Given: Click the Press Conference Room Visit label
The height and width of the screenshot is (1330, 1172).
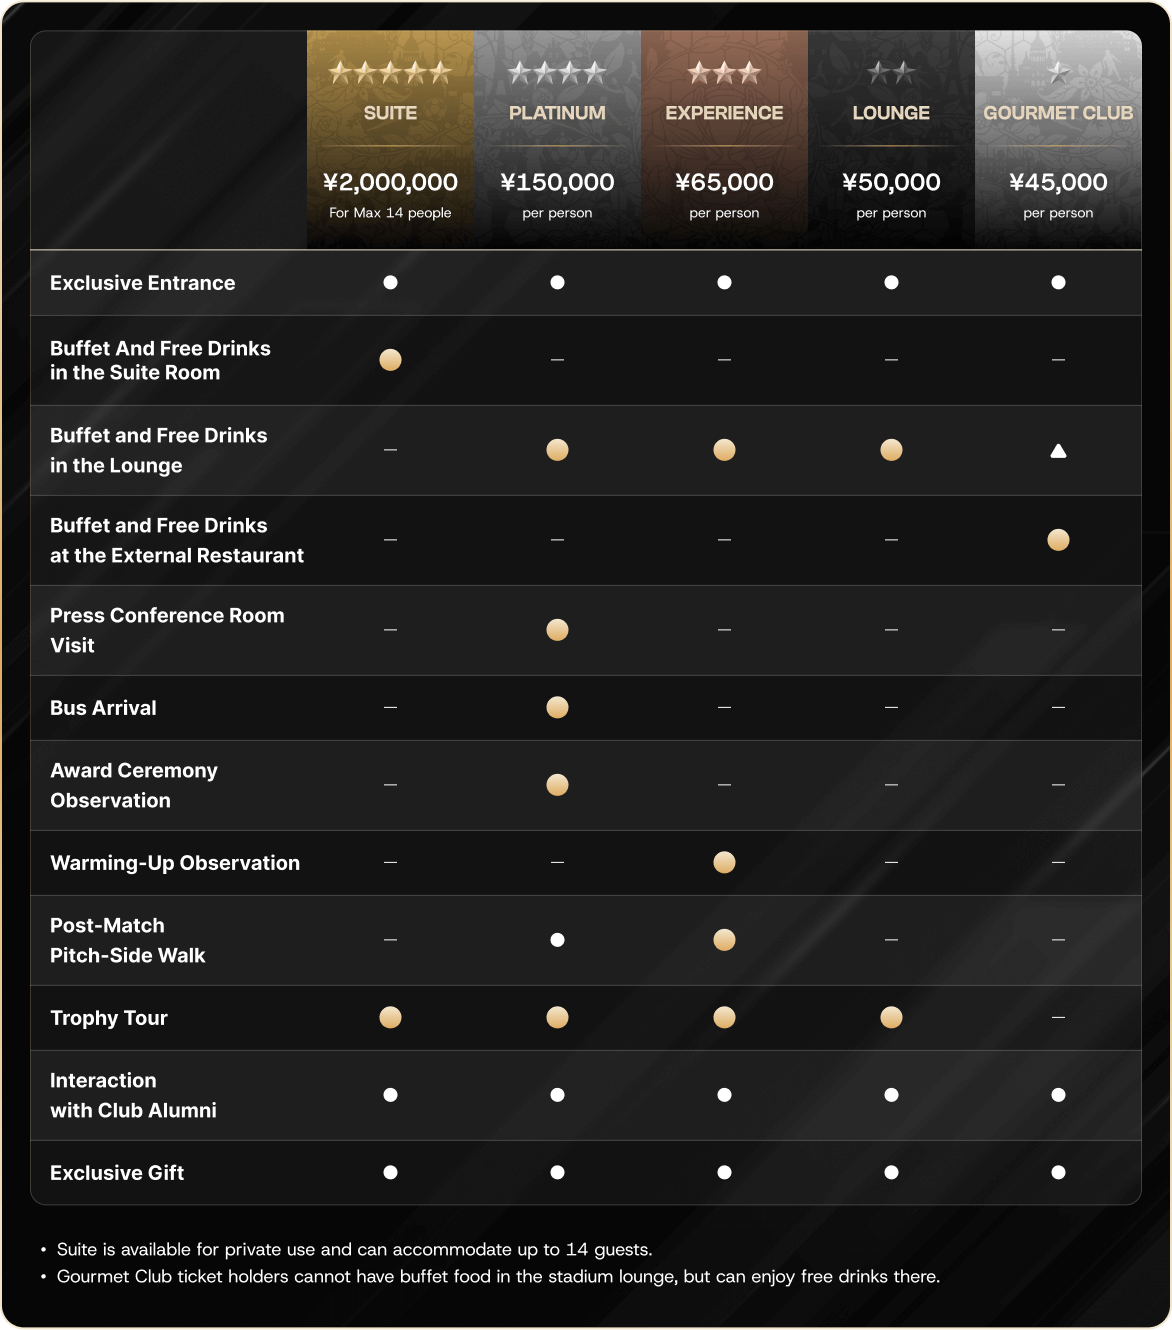Looking at the screenshot, I should click(x=167, y=630).
